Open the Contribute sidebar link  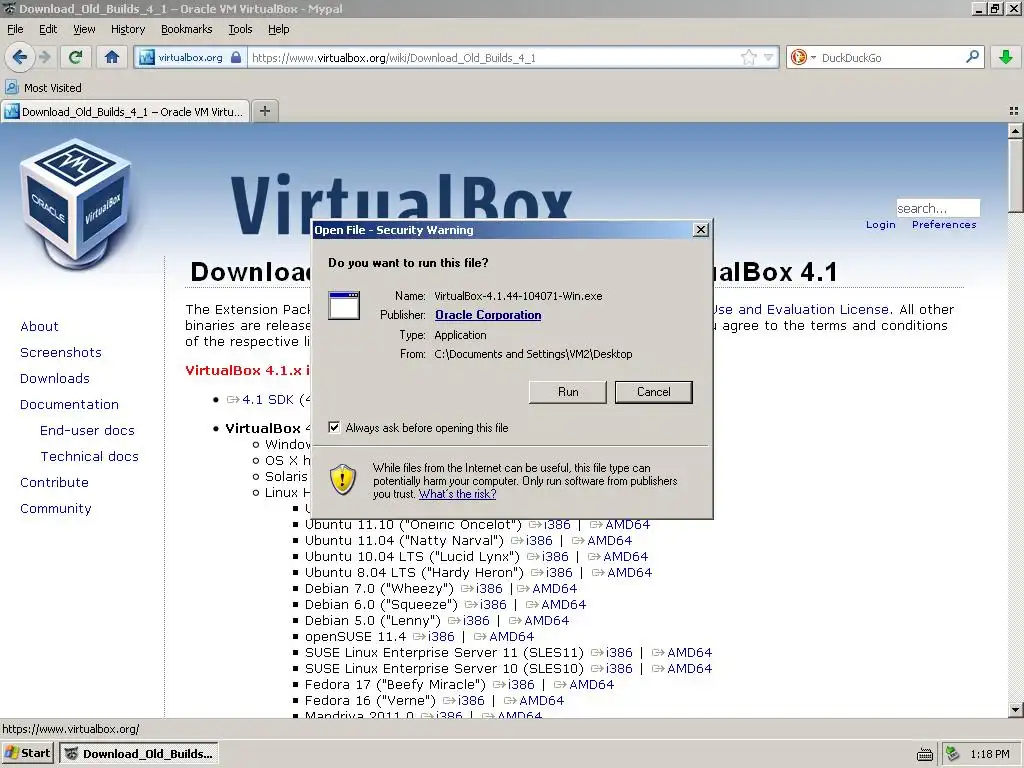coord(54,483)
